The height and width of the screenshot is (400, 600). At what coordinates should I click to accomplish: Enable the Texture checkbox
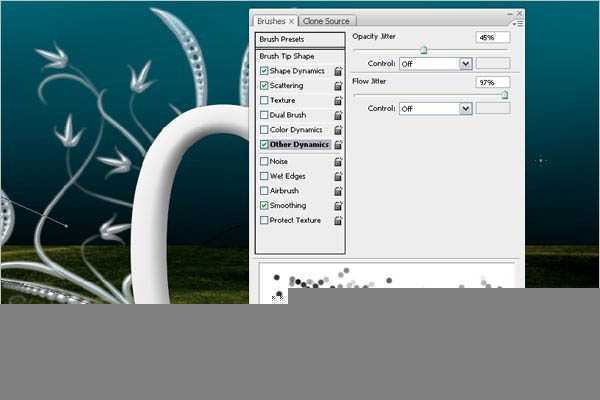pos(264,100)
